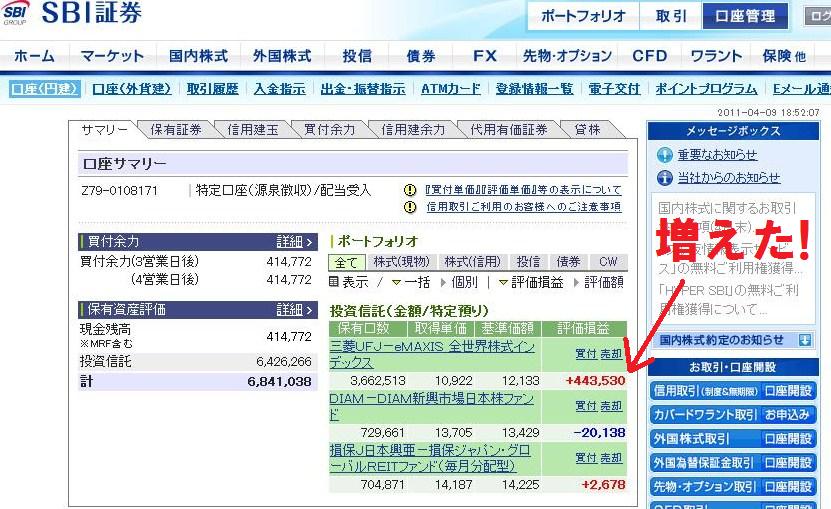Select 口座(円建) sub-navigation item
The width and height of the screenshot is (831, 509).
tap(45, 89)
